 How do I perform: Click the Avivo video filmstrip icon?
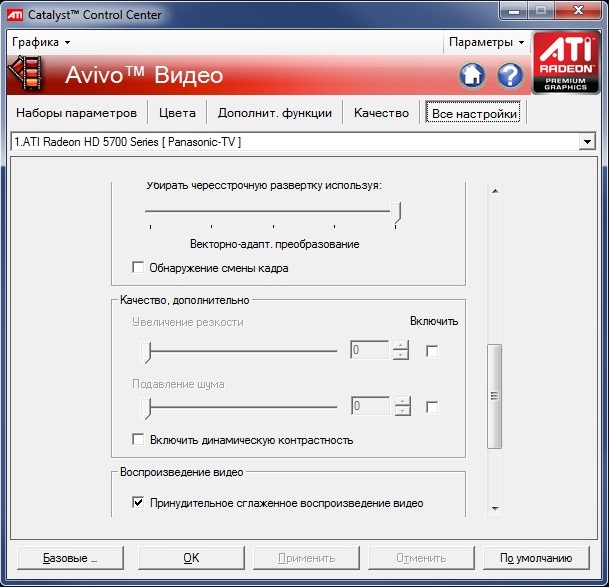pyautogui.click(x=26, y=73)
